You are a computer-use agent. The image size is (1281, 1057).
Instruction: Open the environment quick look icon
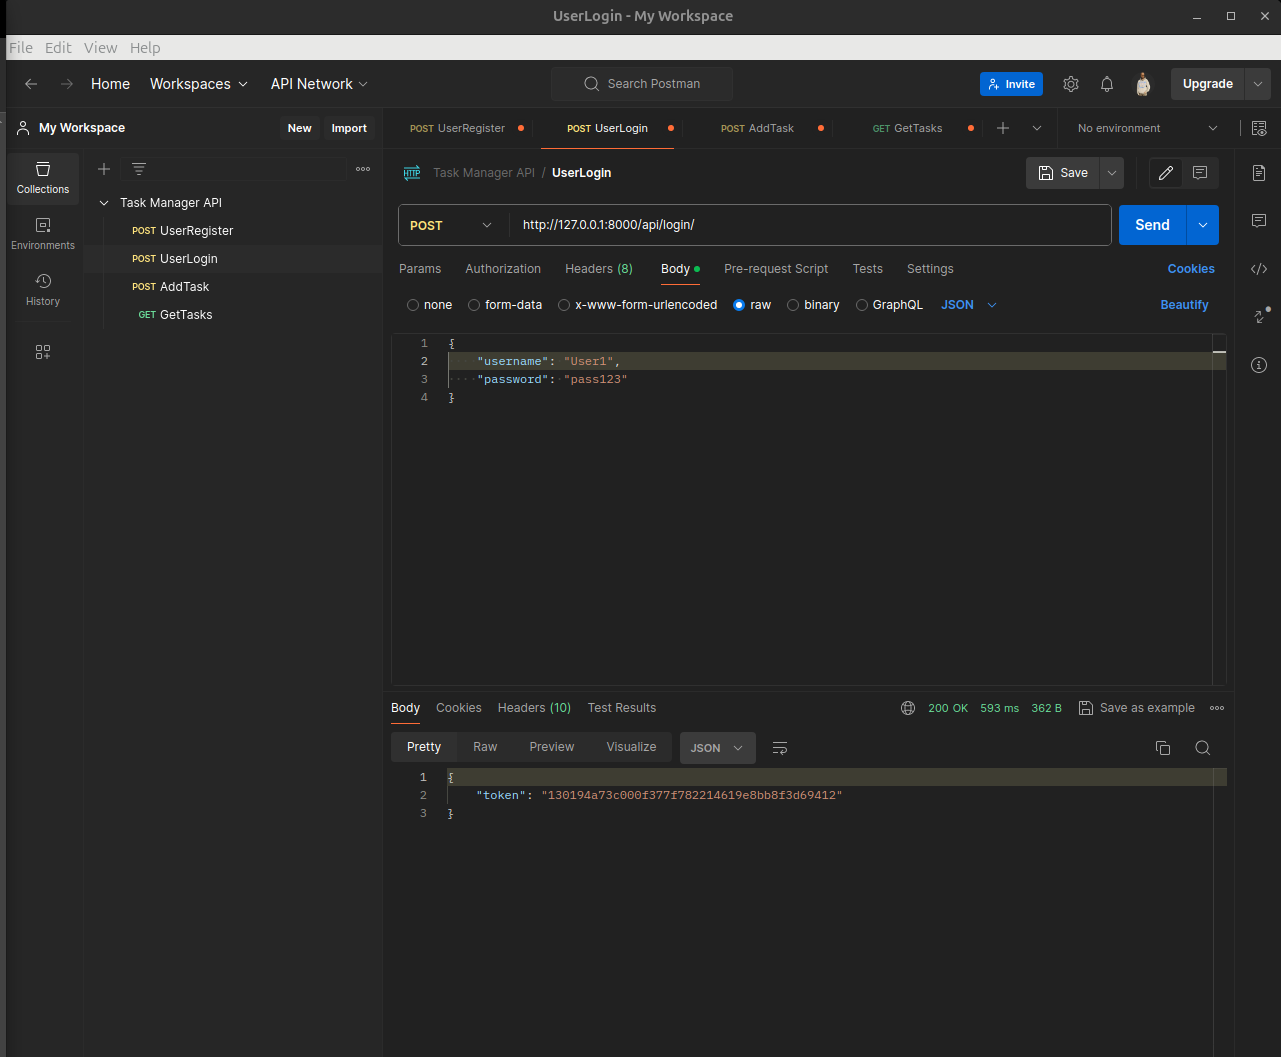pos(1259,128)
